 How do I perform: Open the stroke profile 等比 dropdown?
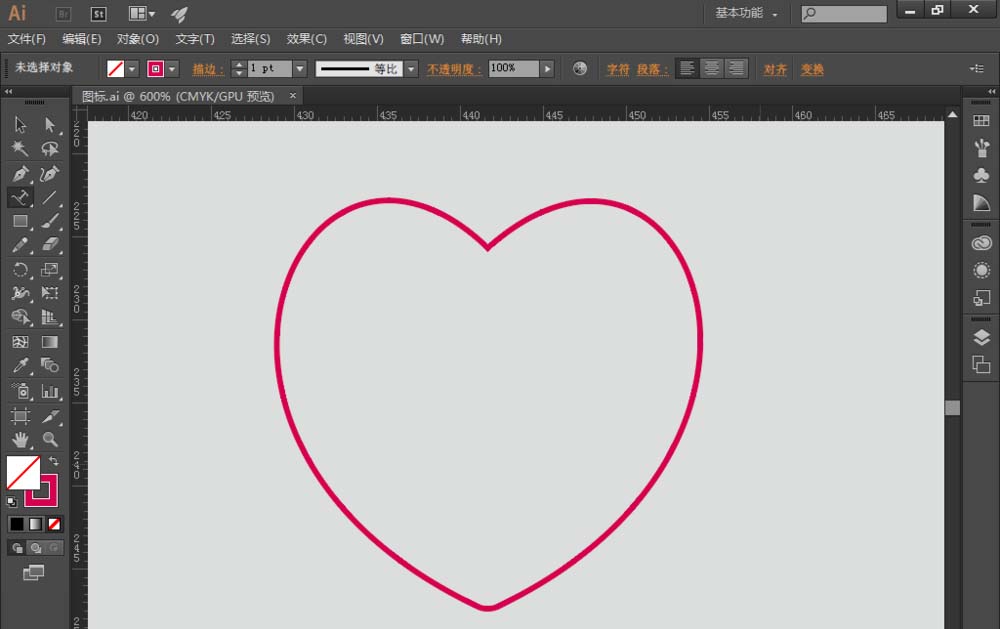411,69
